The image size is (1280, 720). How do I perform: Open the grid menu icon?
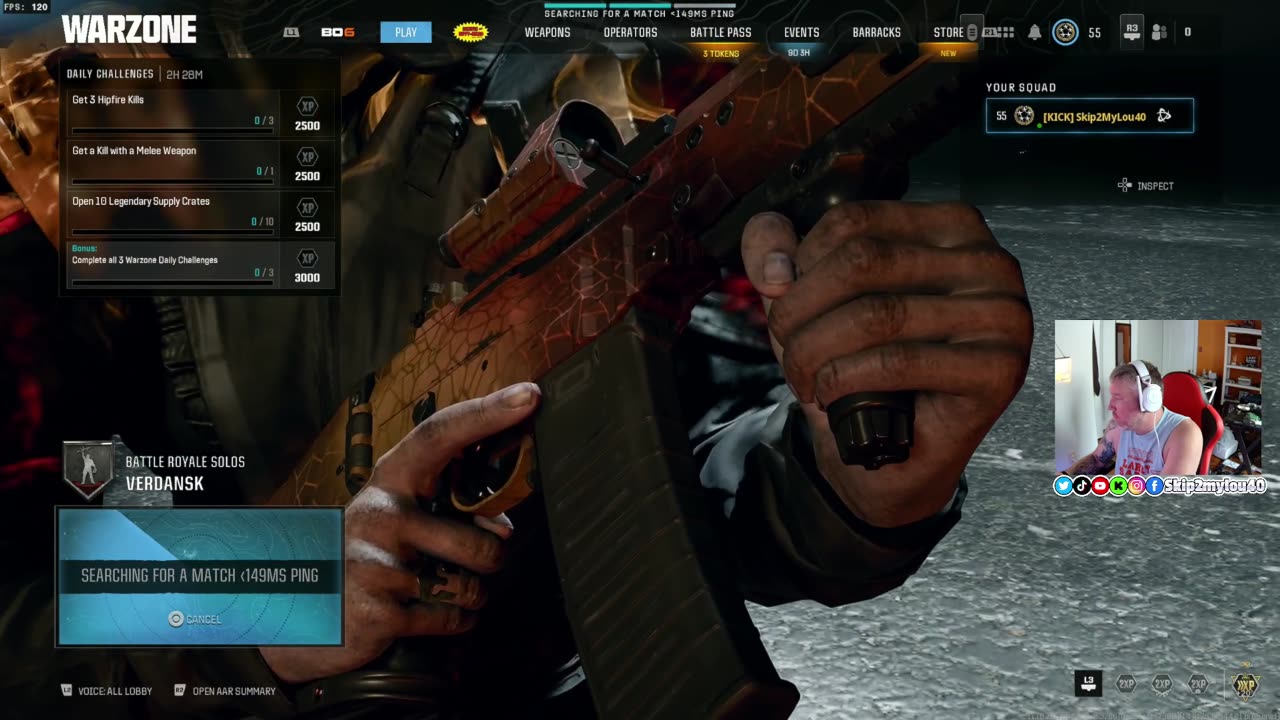1006,32
